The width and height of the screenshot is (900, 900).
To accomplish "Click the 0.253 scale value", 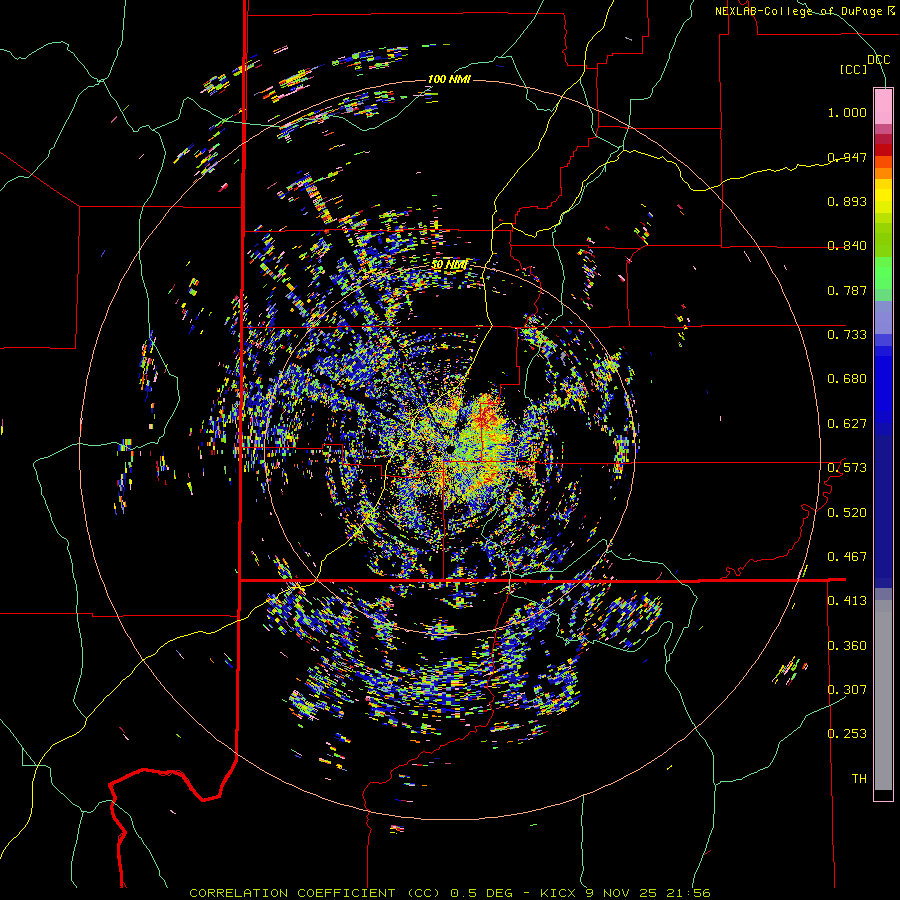I will pyautogui.click(x=847, y=734).
